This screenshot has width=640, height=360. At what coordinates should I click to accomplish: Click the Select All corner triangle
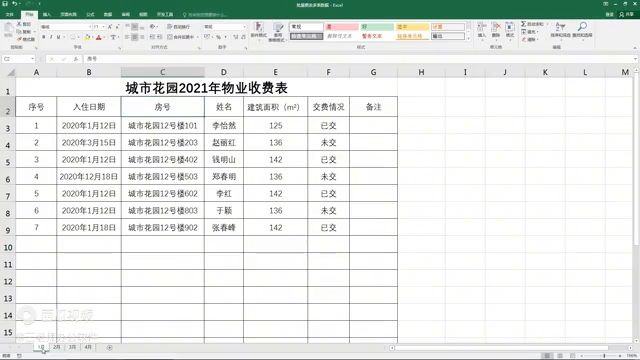[x=11, y=73]
